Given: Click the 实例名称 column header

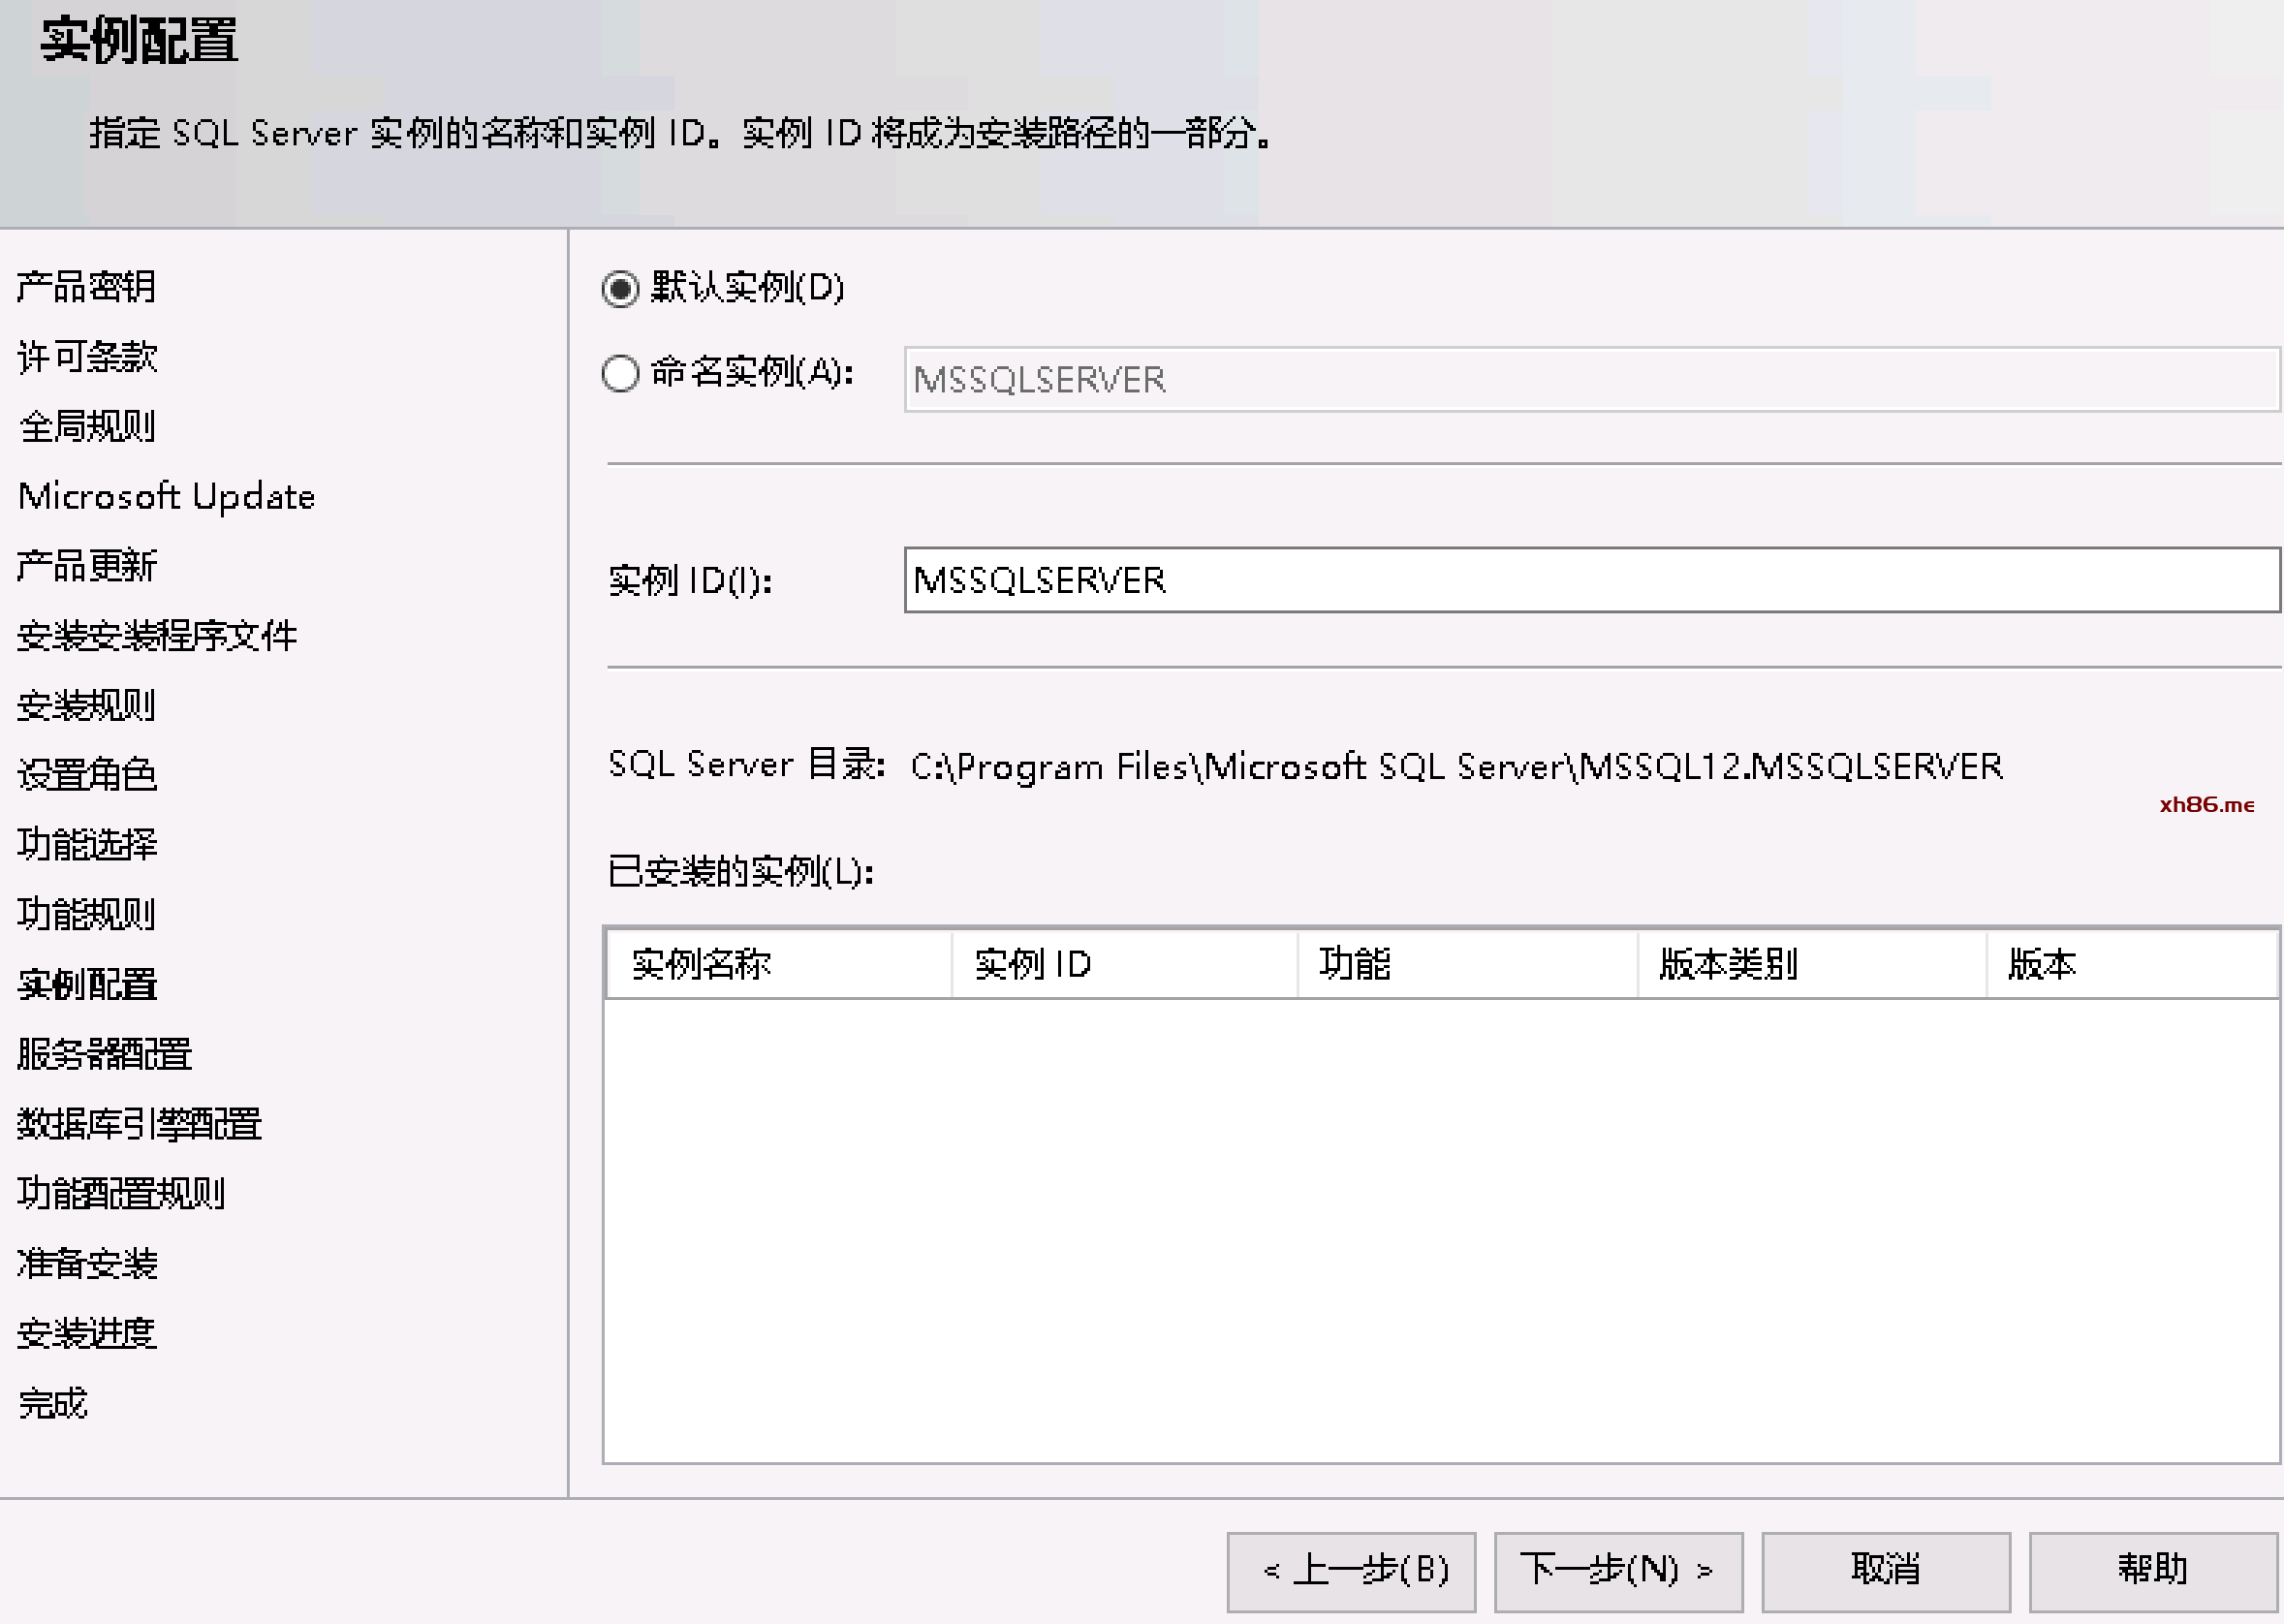Looking at the screenshot, I should point(777,965).
